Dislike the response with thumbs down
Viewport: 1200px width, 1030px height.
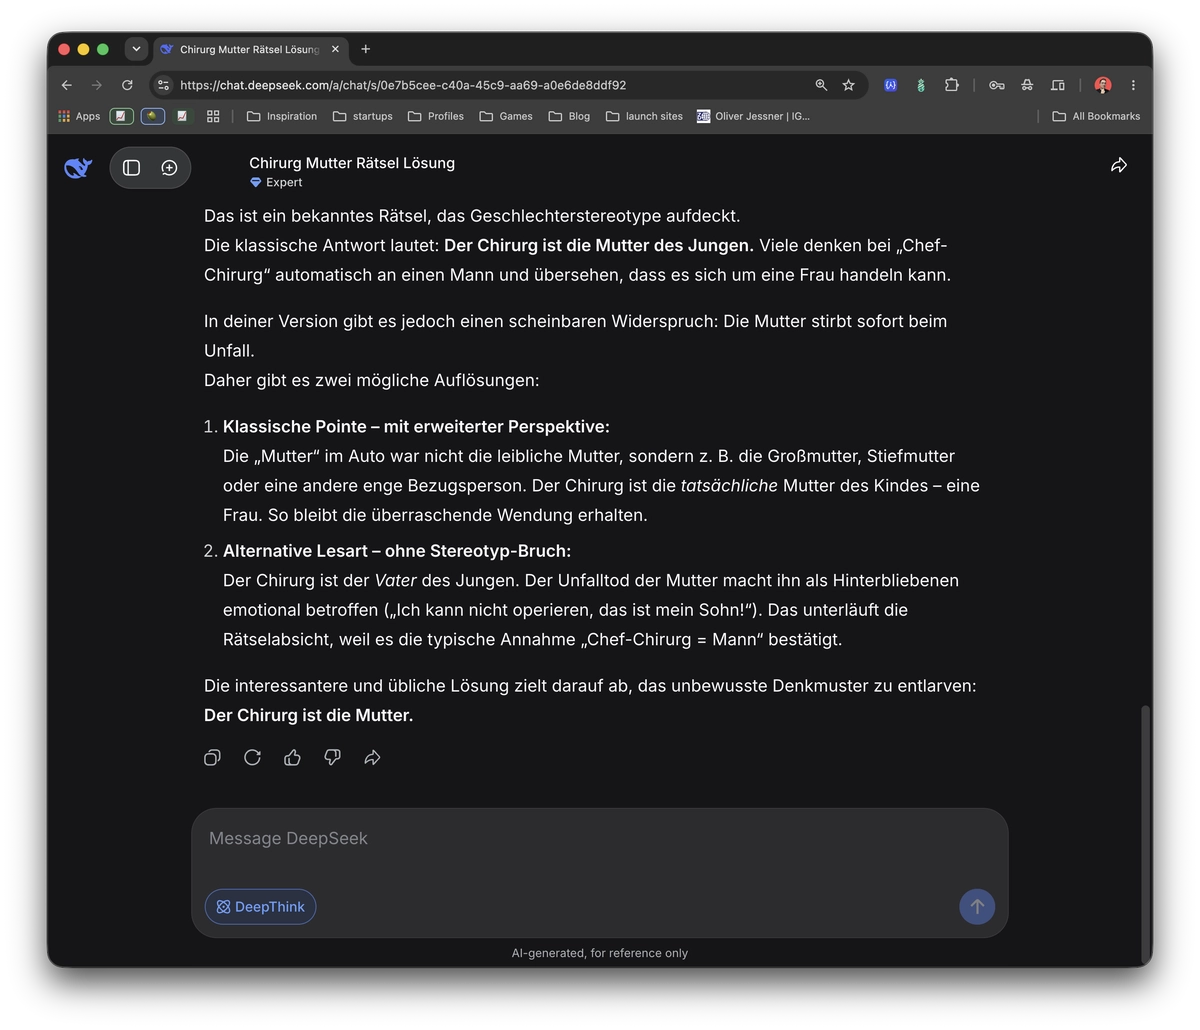click(x=332, y=758)
